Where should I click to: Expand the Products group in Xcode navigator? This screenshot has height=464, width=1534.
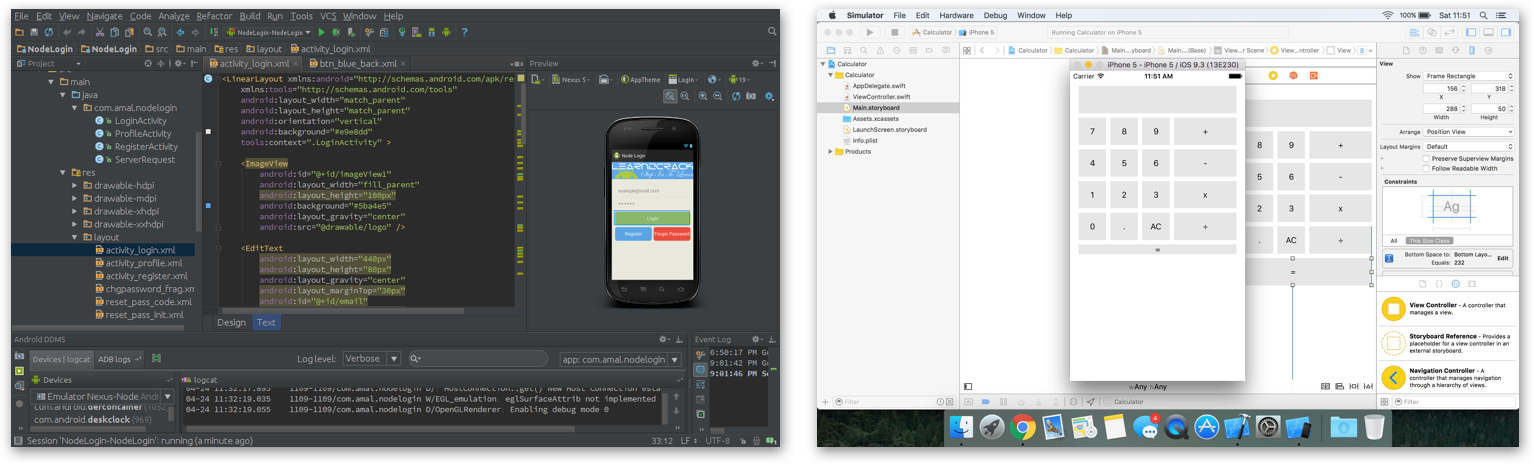(x=830, y=152)
